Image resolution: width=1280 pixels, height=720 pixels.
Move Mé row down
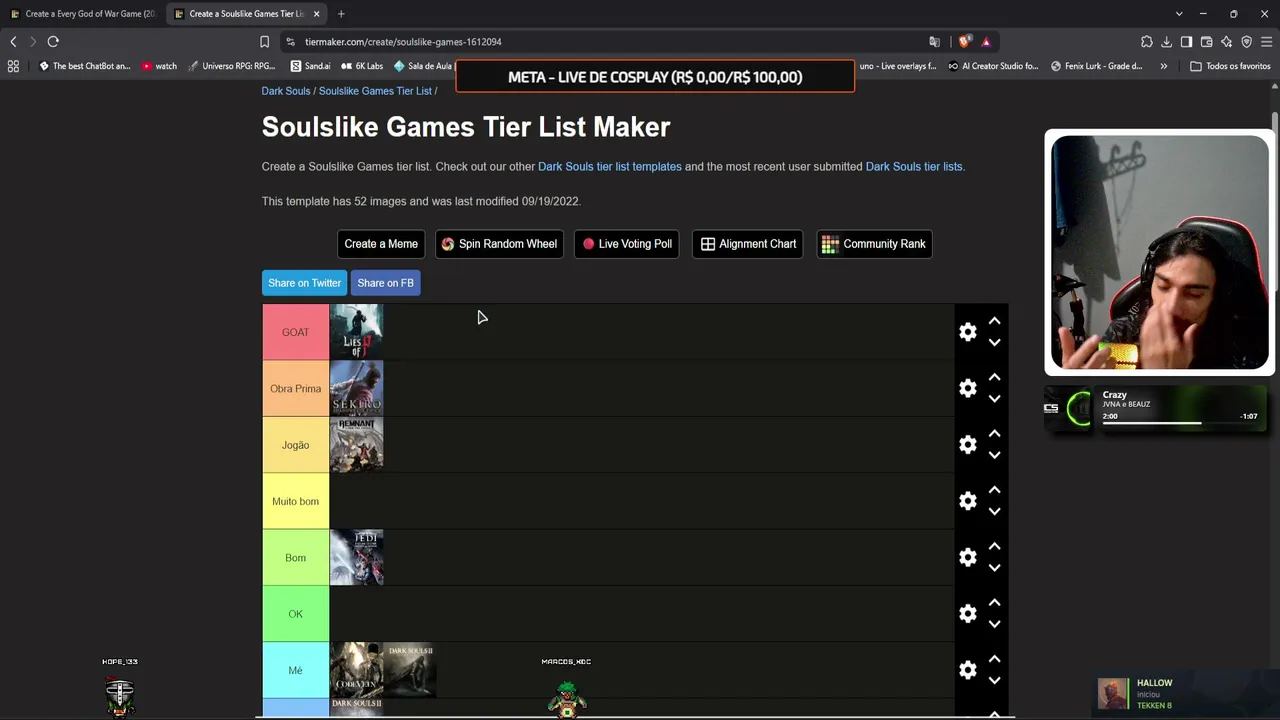click(994, 681)
